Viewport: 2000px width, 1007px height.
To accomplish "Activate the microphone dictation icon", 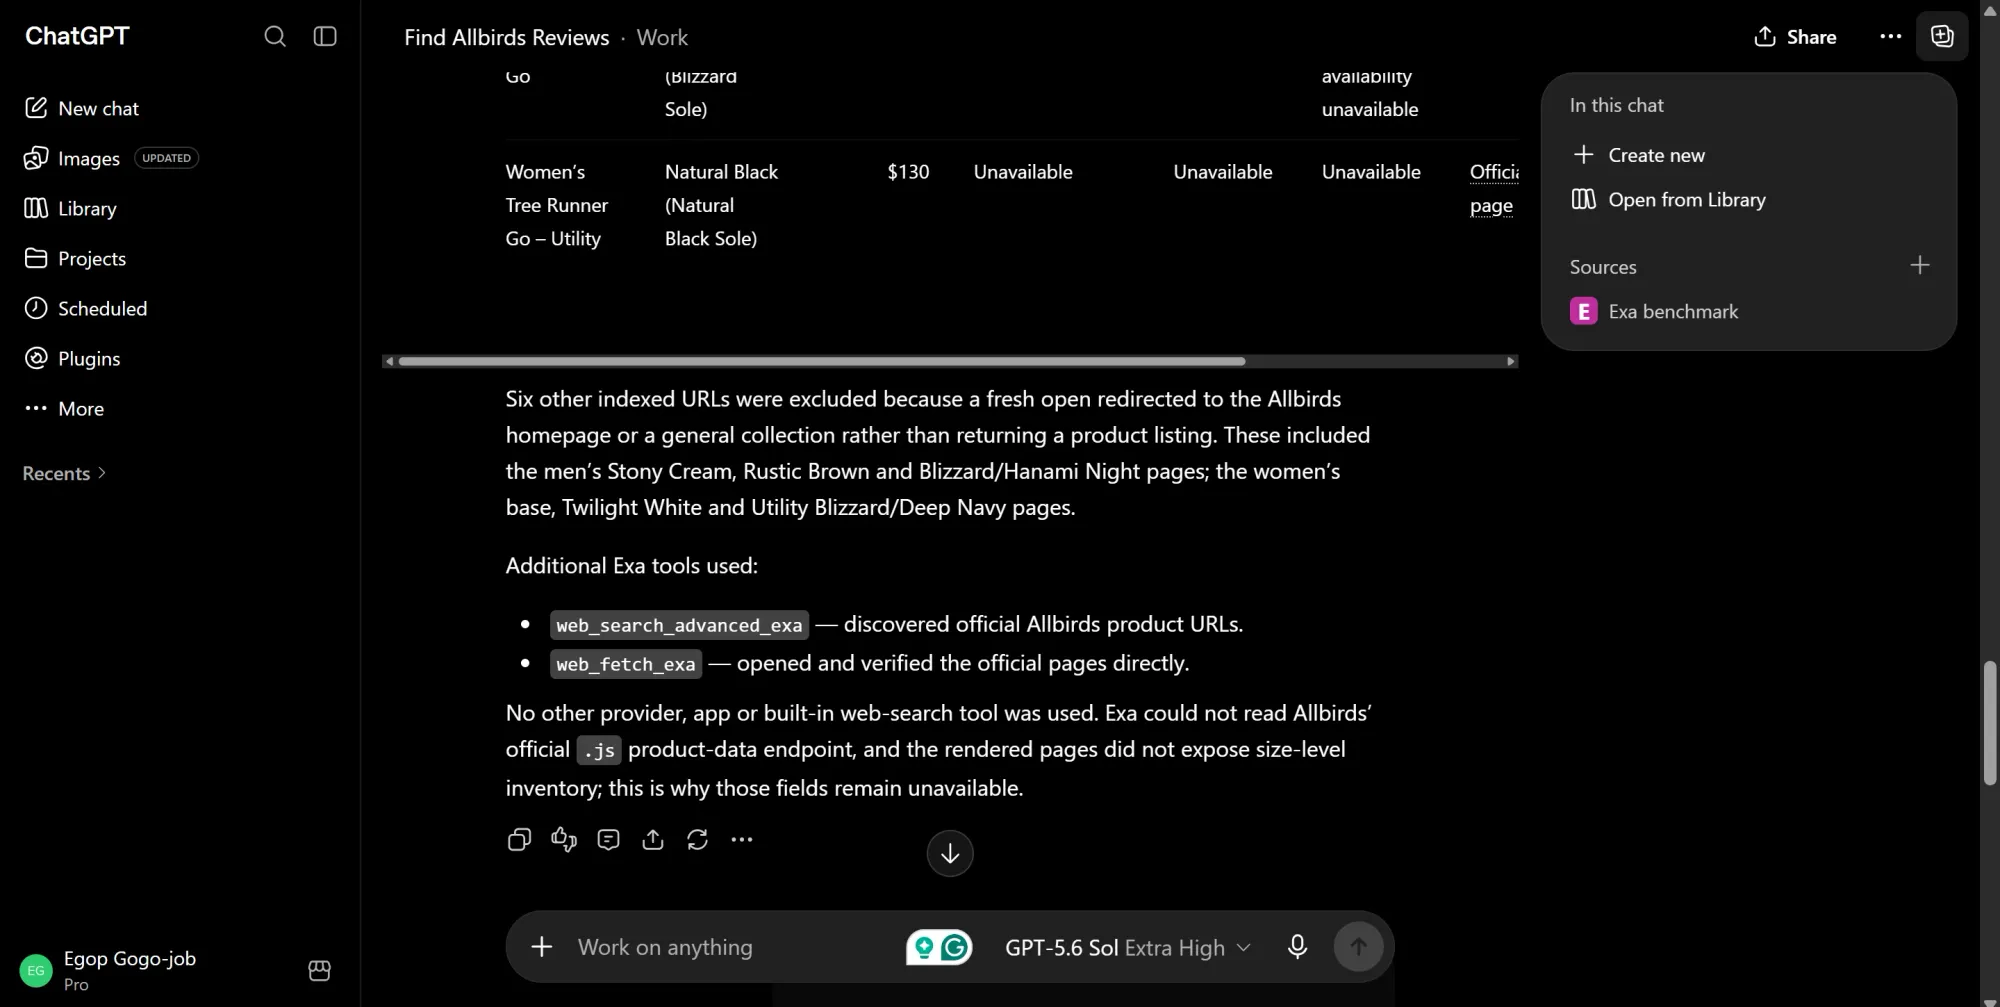I will tap(1297, 947).
